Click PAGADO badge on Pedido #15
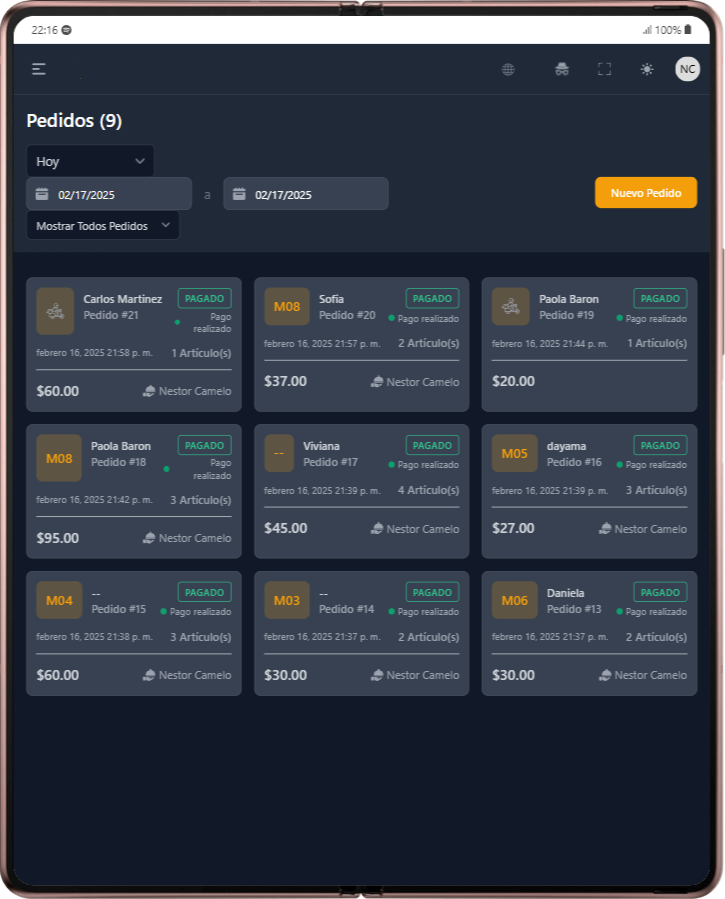This screenshot has width=725, height=899. (205, 592)
